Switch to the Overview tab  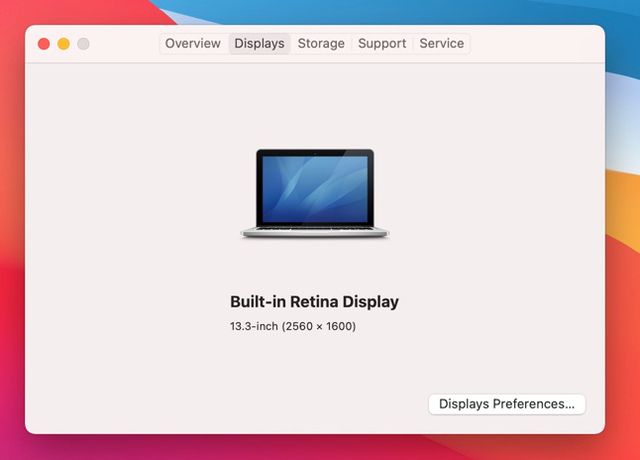[193, 43]
